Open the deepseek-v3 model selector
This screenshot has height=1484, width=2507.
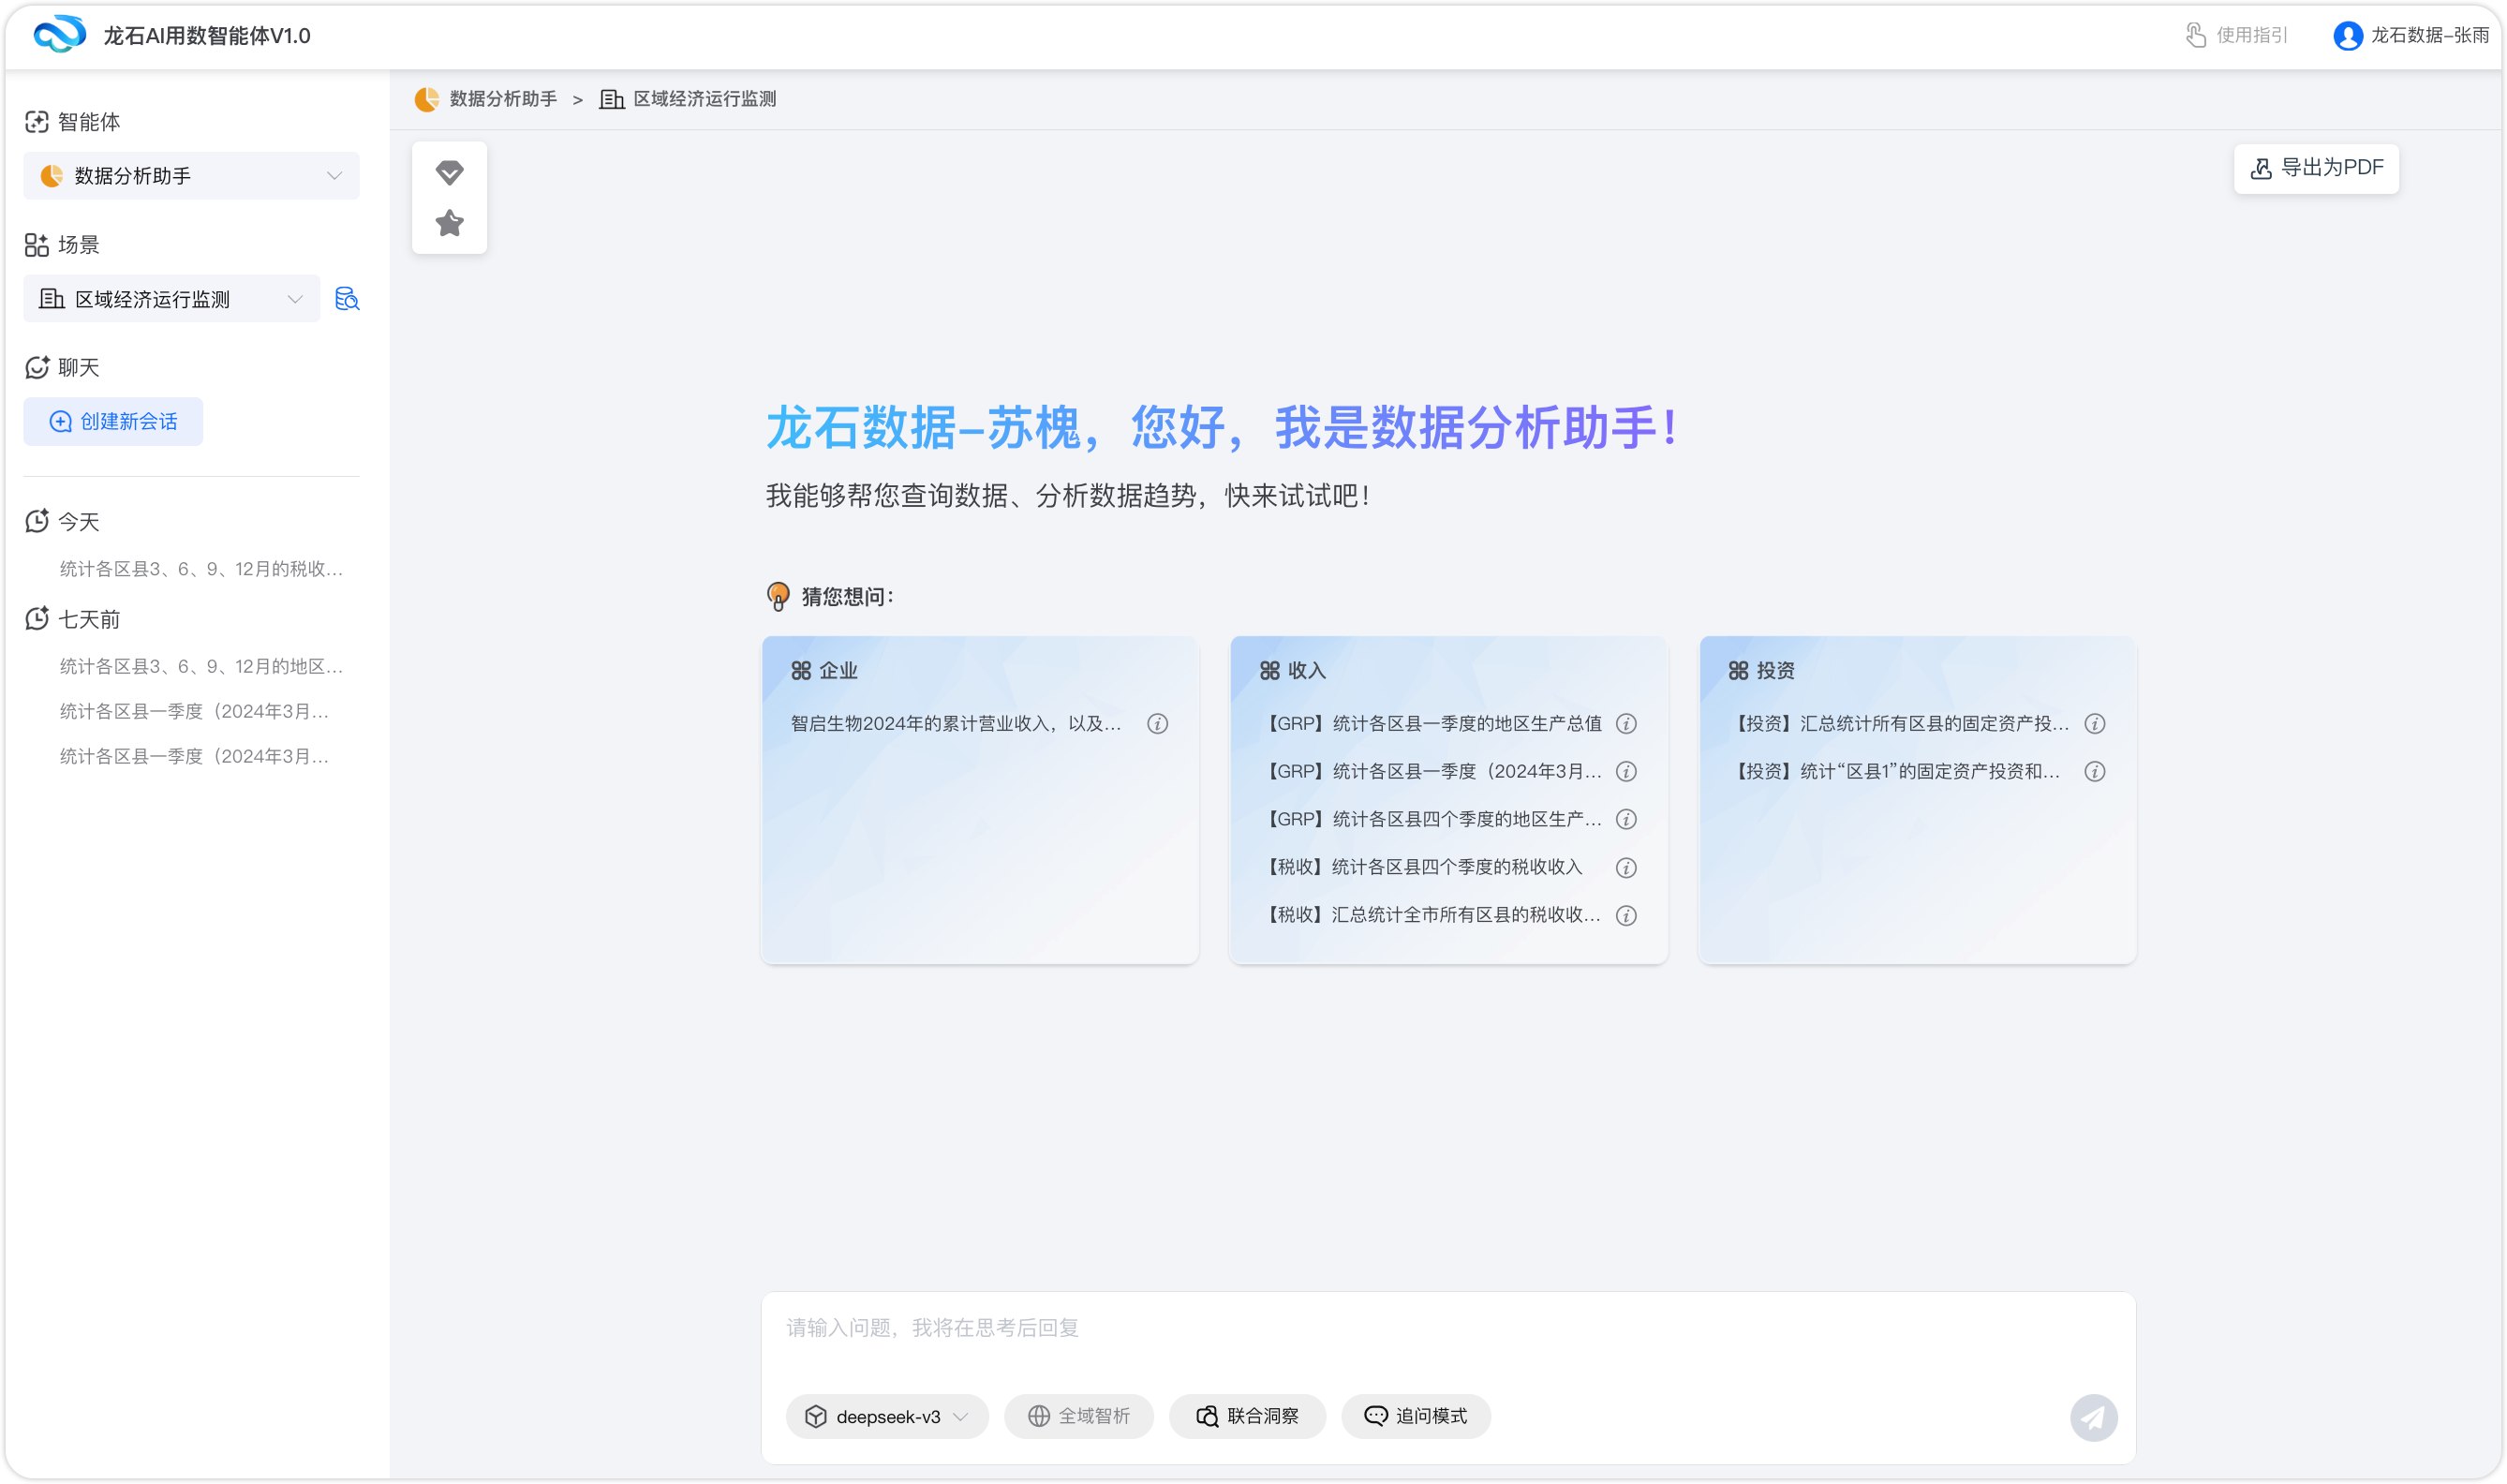click(886, 1416)
